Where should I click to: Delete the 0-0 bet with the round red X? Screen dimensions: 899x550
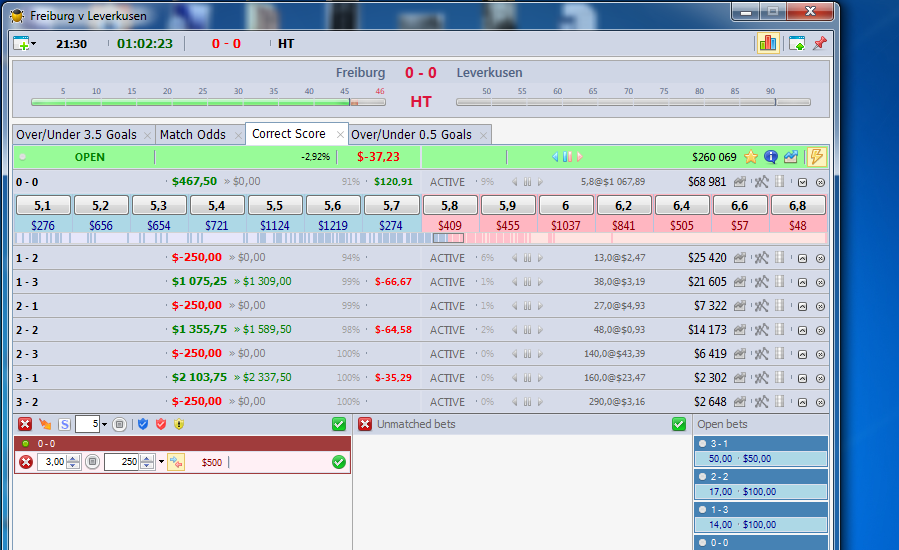pos(26,462)
